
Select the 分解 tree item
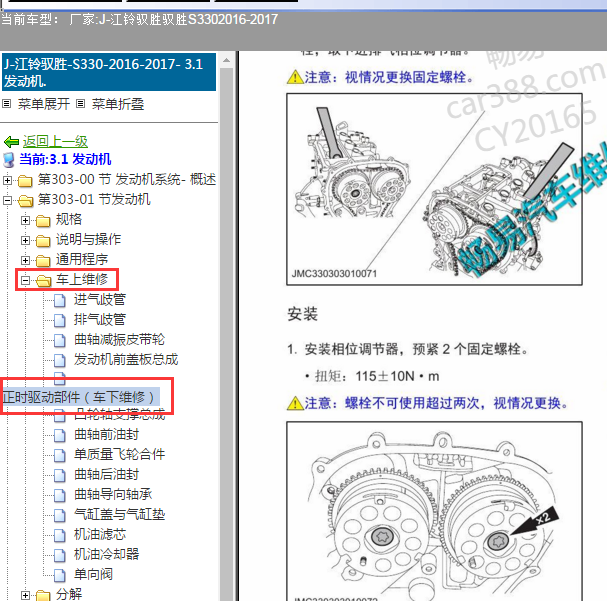pyautogui.click(x=69, y=594)
